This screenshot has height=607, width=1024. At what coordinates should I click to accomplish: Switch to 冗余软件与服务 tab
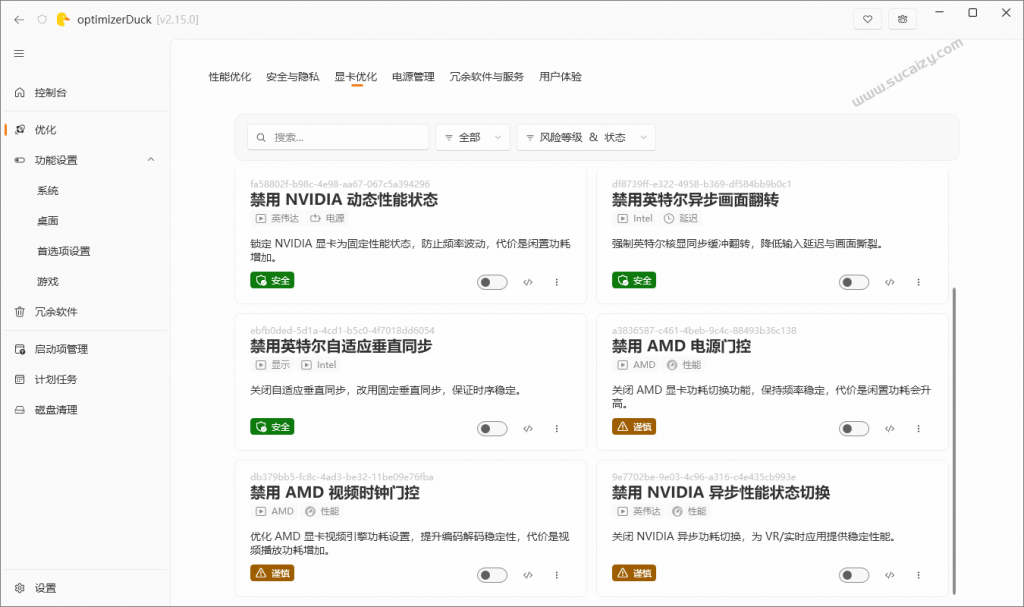tap(487, 76)
